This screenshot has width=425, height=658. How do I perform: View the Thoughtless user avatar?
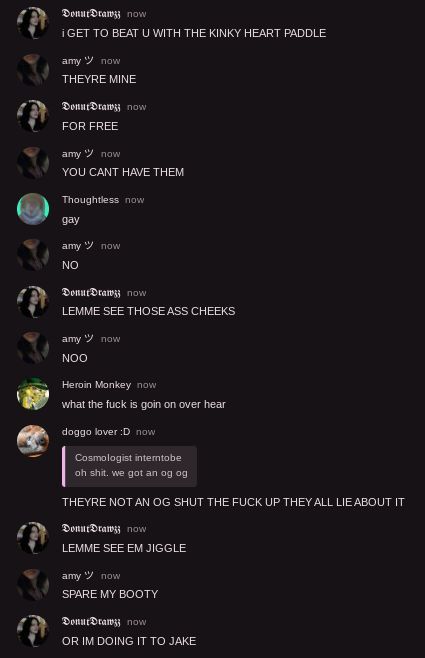pyautogui.click(x=33, y=209)
